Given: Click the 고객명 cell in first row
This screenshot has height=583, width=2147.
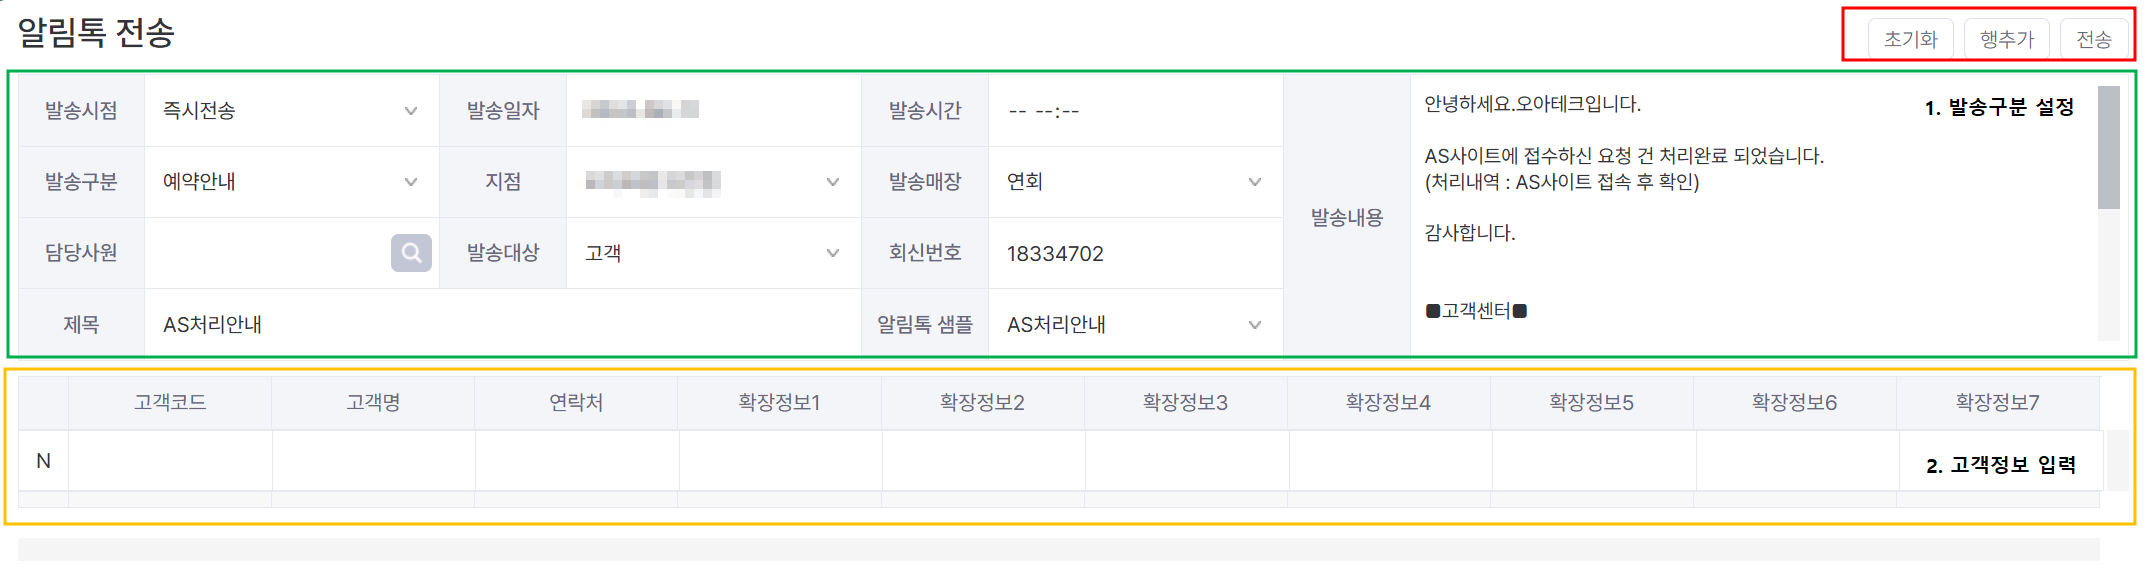Looking at the screenshot, I should click(x=373, y=461).
